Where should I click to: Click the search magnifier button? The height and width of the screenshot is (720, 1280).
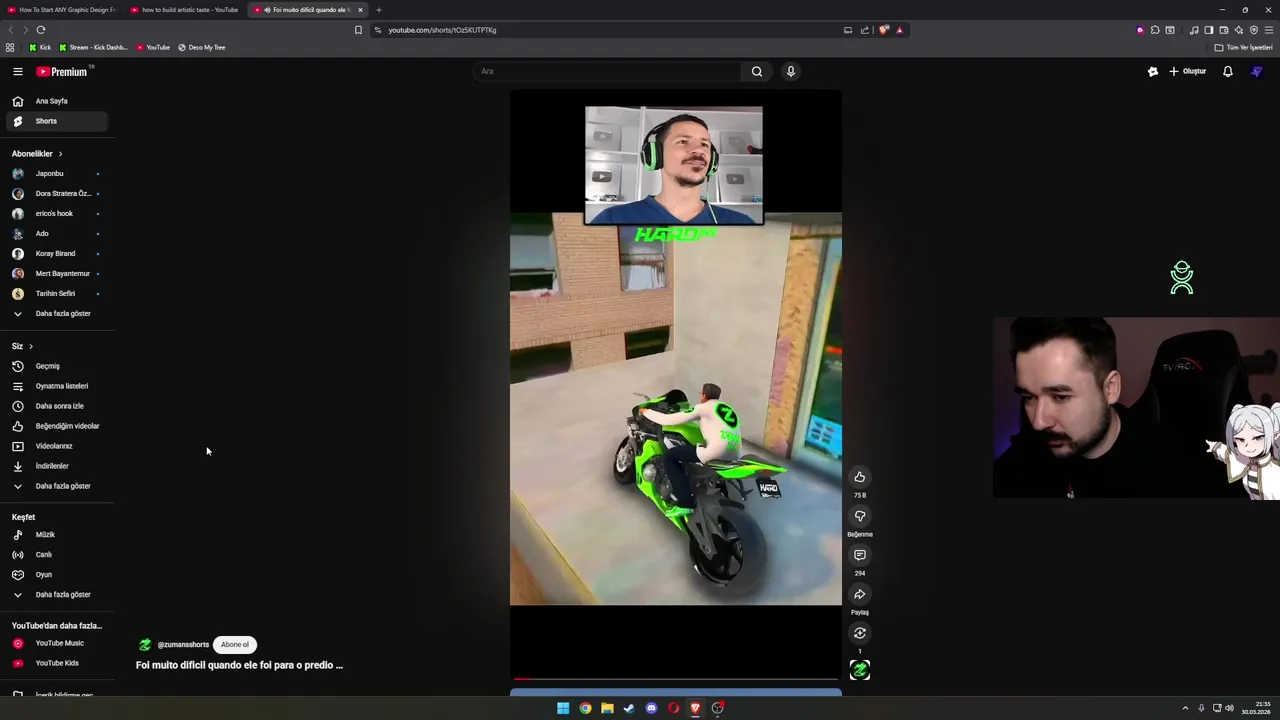757,71
